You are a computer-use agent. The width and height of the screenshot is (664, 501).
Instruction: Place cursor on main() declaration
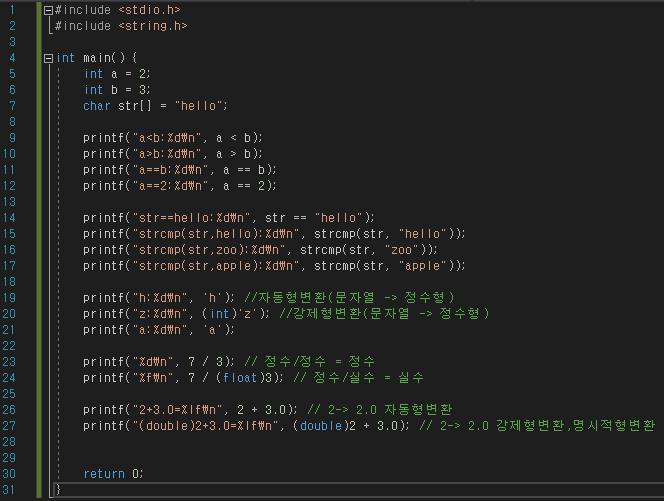(104, 58)
